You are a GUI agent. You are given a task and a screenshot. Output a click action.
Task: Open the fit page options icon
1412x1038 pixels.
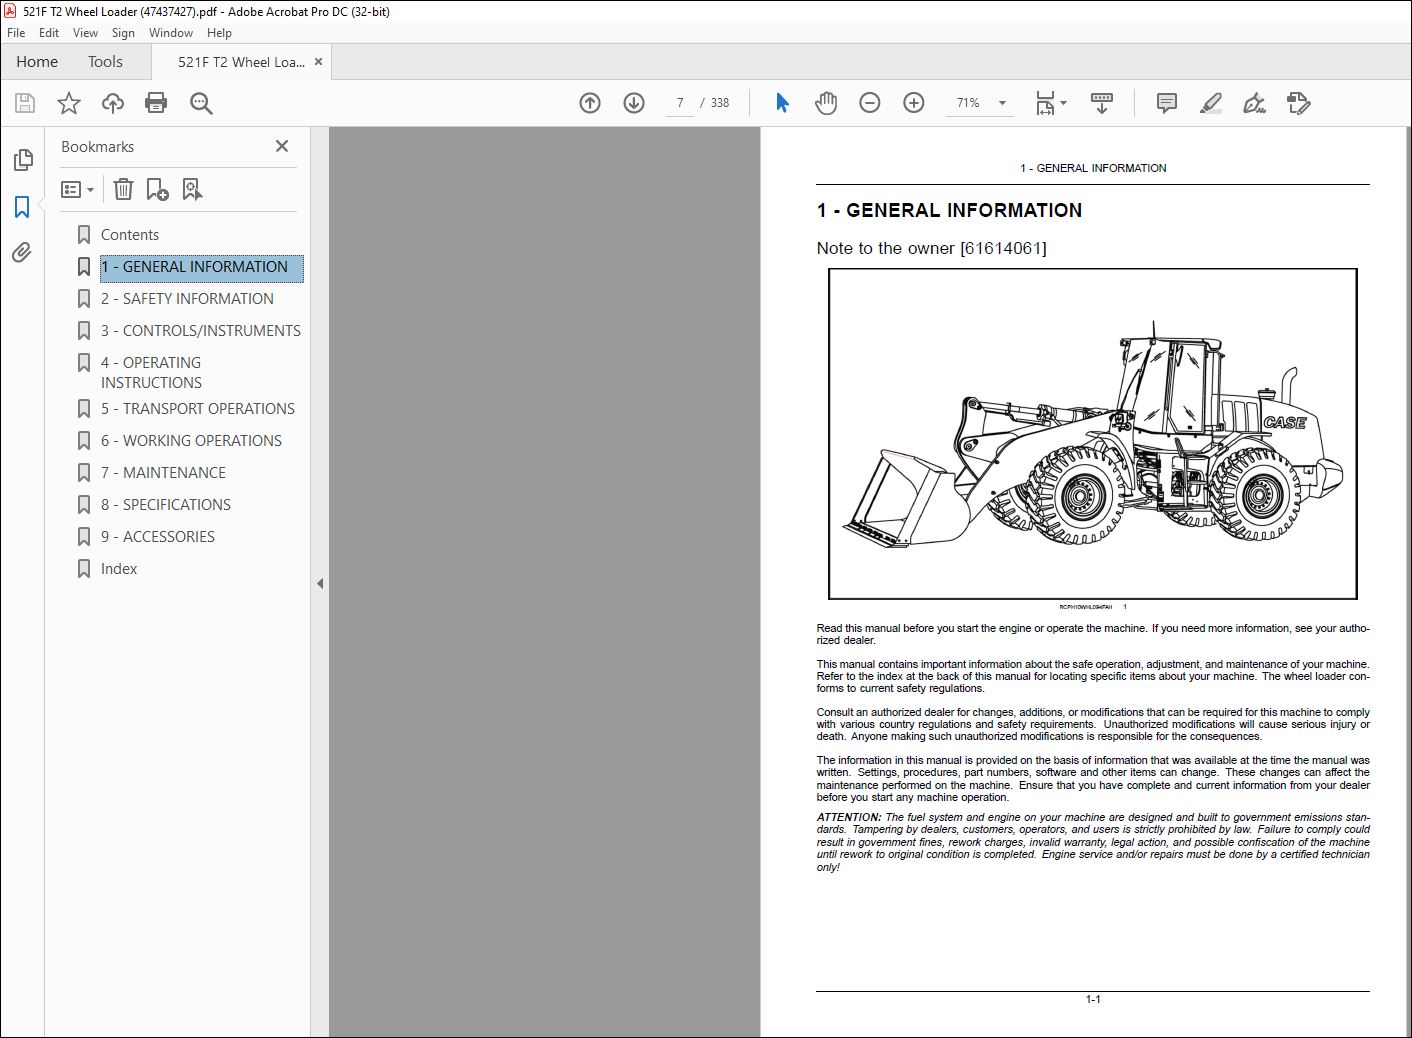(1050, 103)
